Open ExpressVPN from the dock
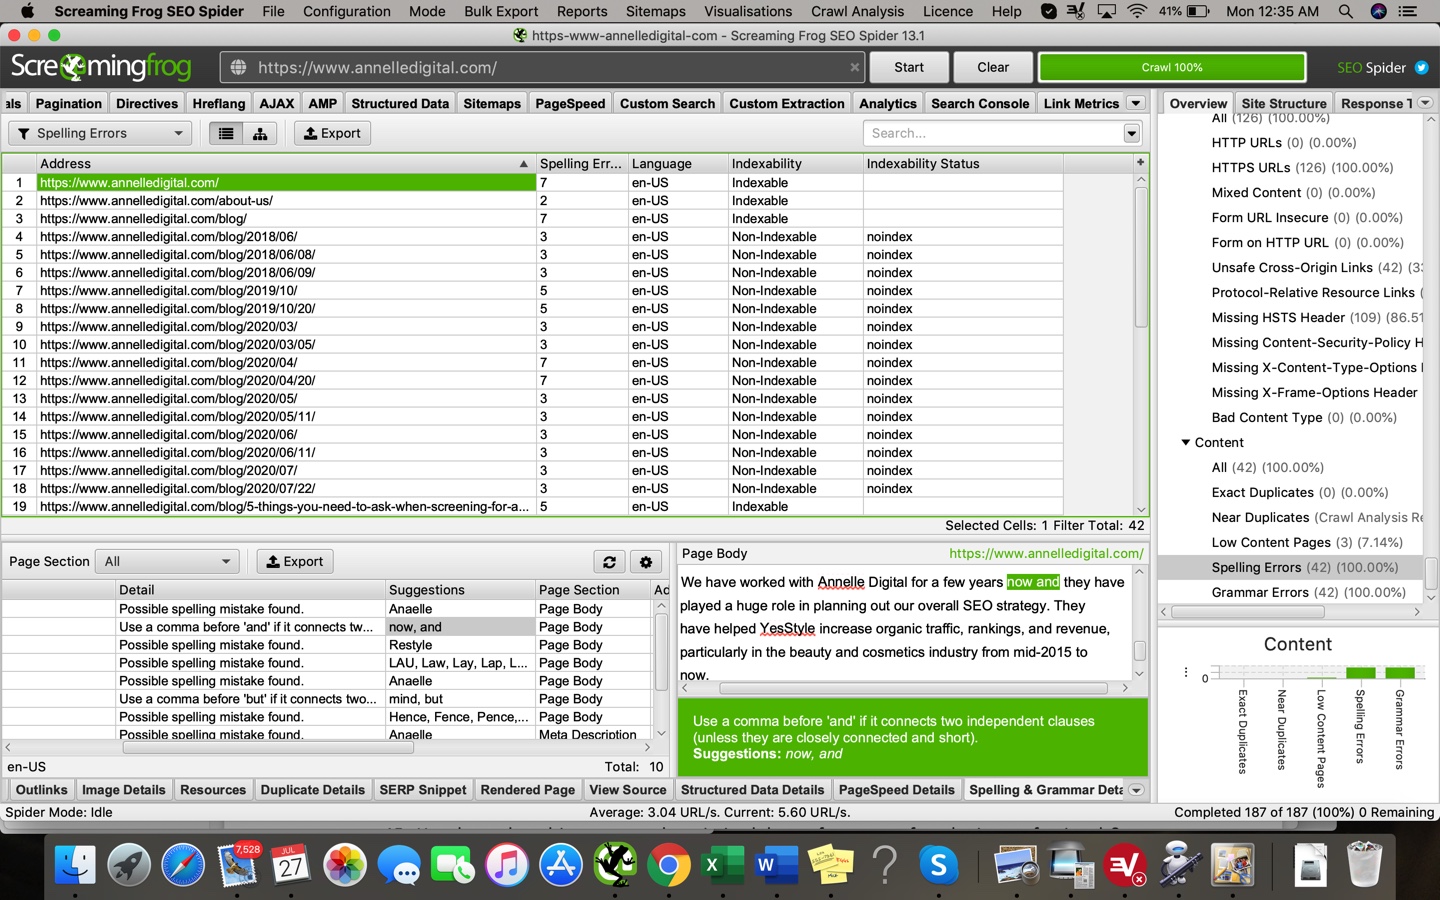This screenshot has height=900, width=1440. tap(1125, 865)
